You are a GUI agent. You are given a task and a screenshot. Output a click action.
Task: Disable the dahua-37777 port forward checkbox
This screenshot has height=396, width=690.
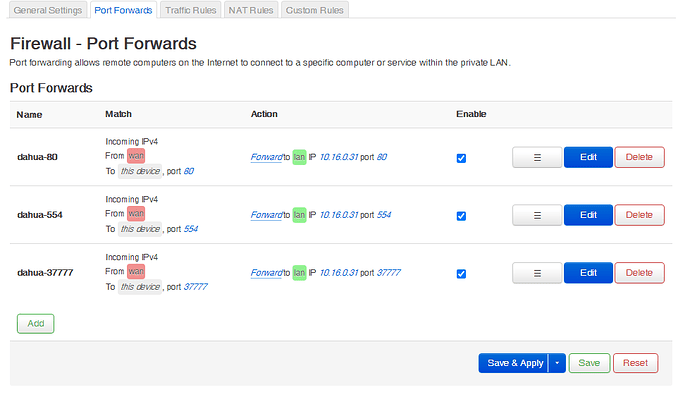461,274
